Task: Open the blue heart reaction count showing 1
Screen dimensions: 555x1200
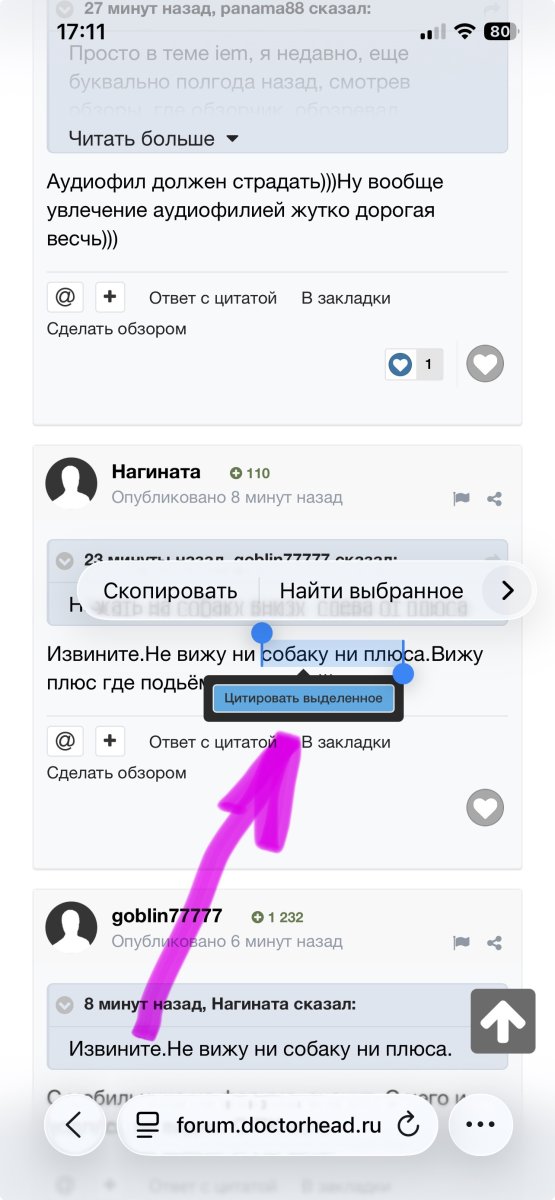Action: click(x=414, y=364)
